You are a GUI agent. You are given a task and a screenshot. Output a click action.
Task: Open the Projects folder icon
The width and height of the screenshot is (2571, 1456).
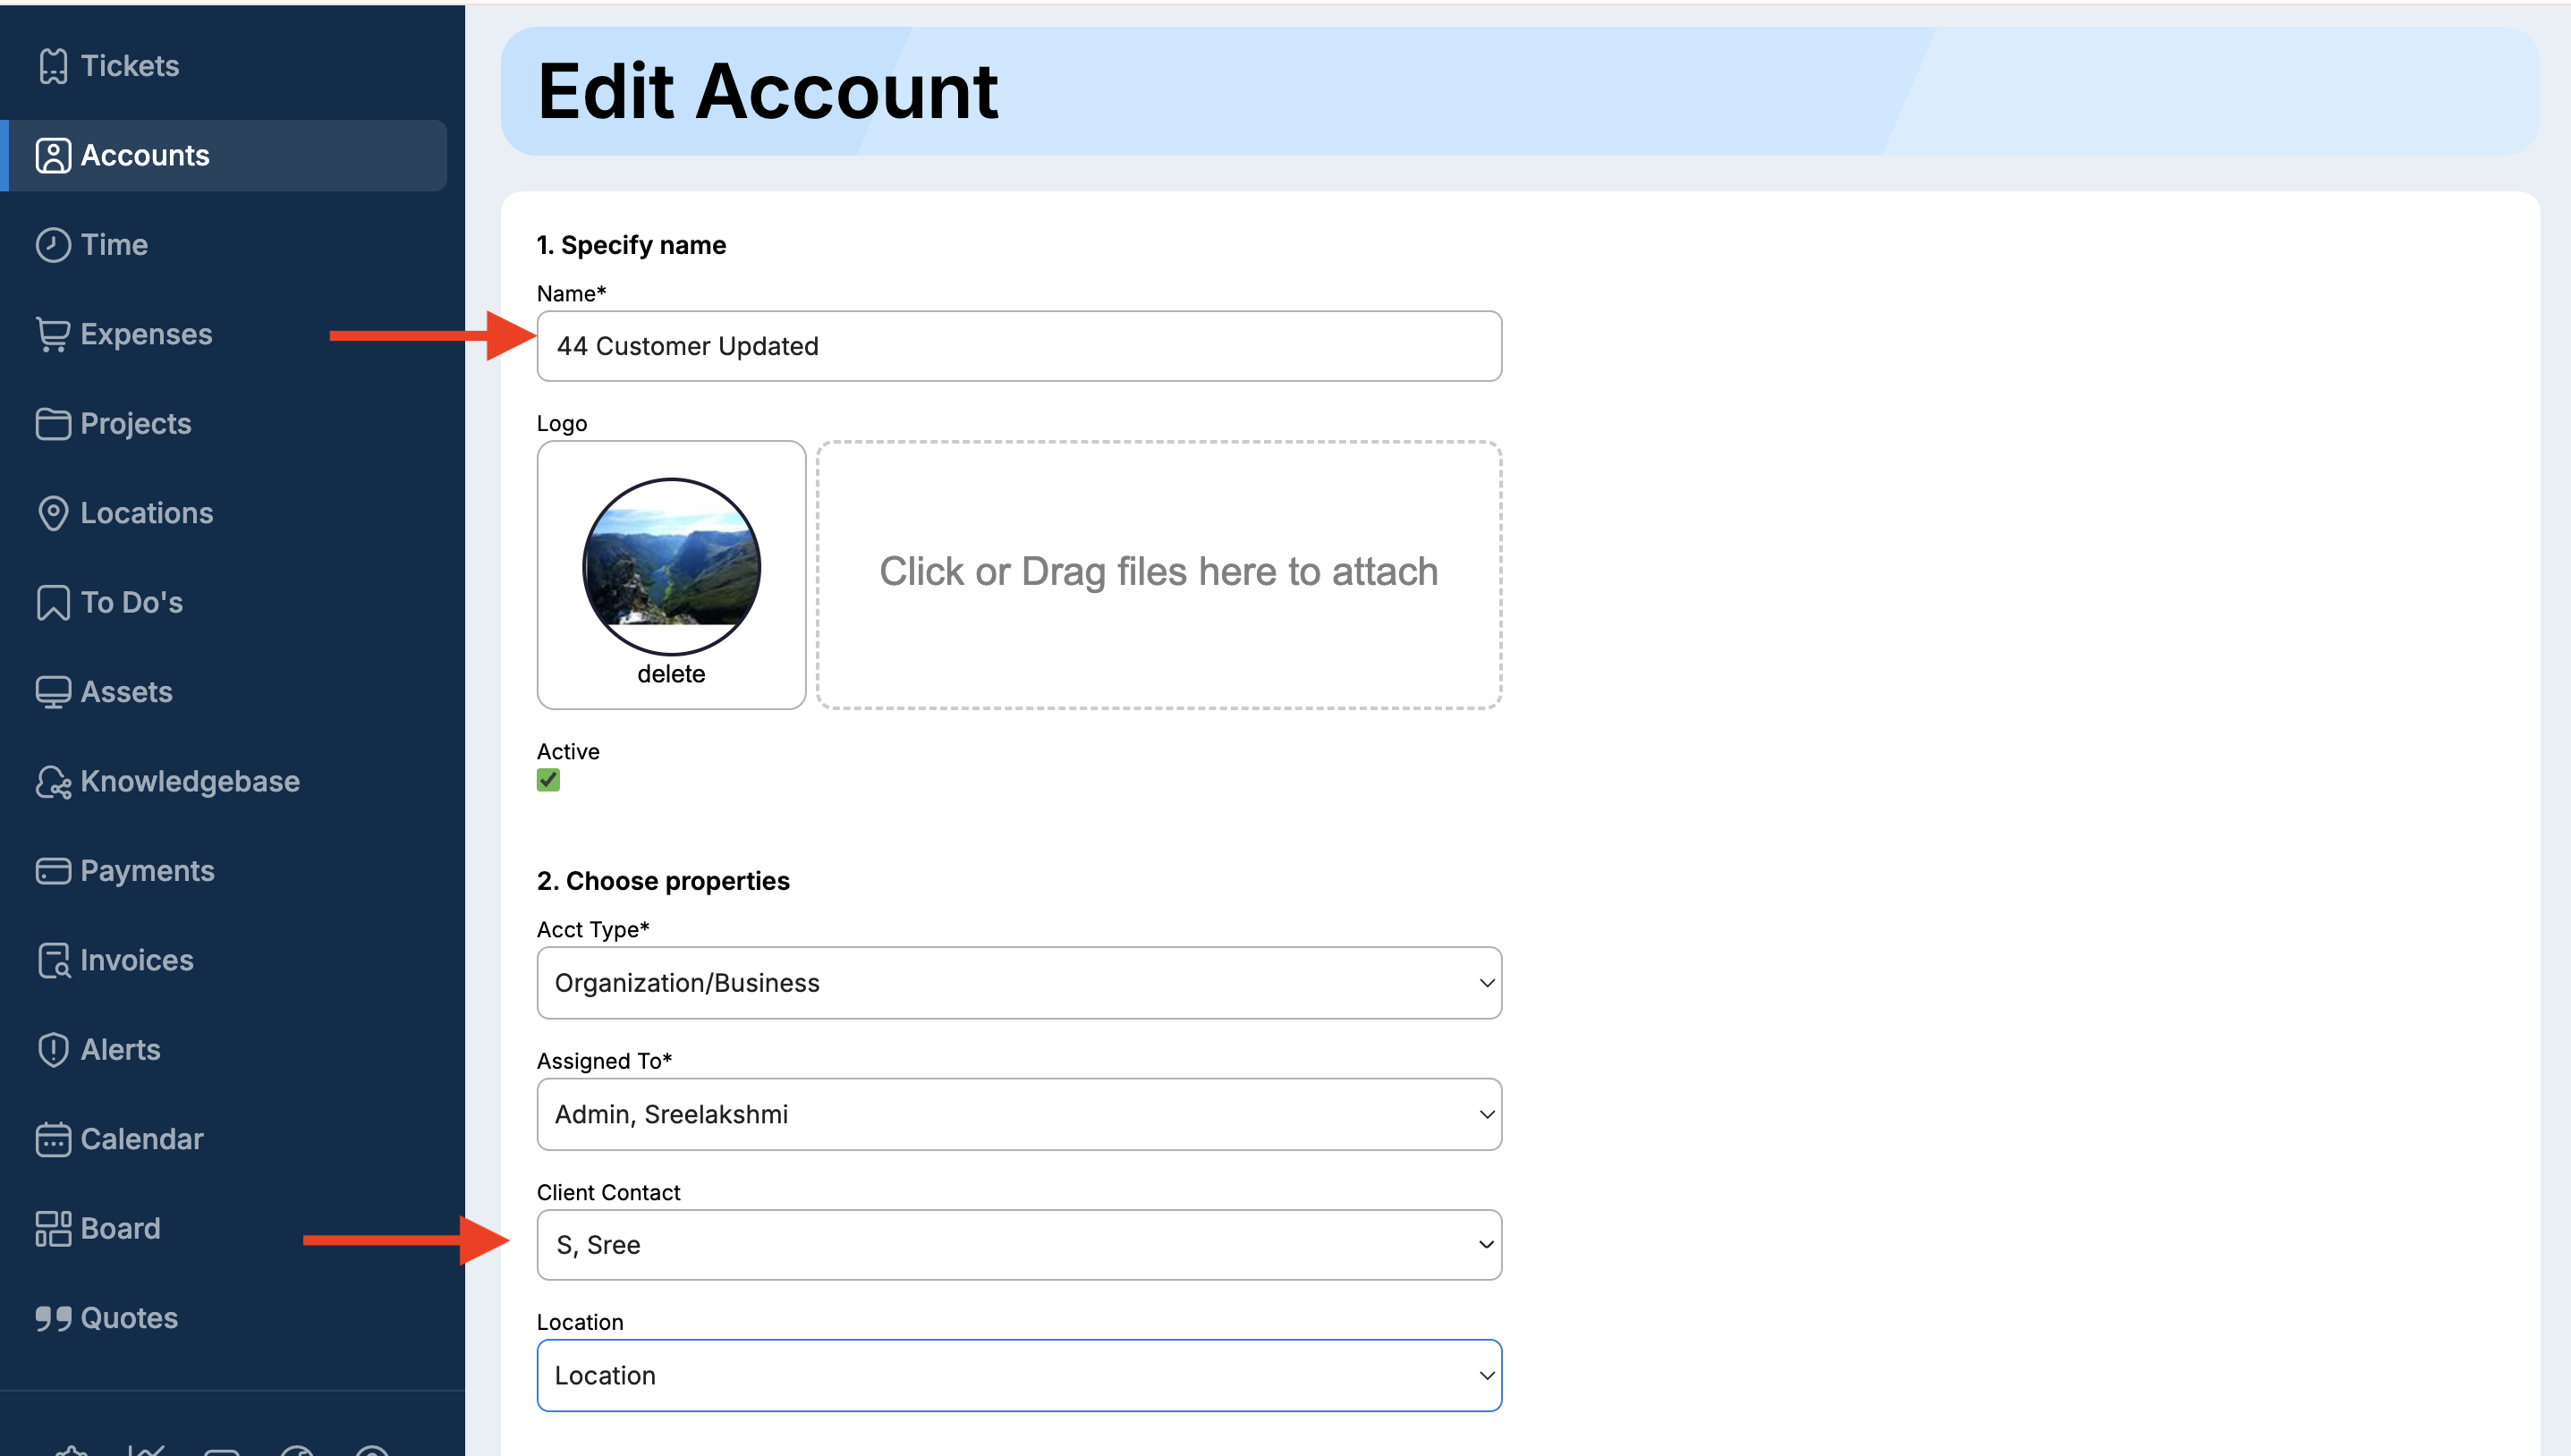(52, 424)
